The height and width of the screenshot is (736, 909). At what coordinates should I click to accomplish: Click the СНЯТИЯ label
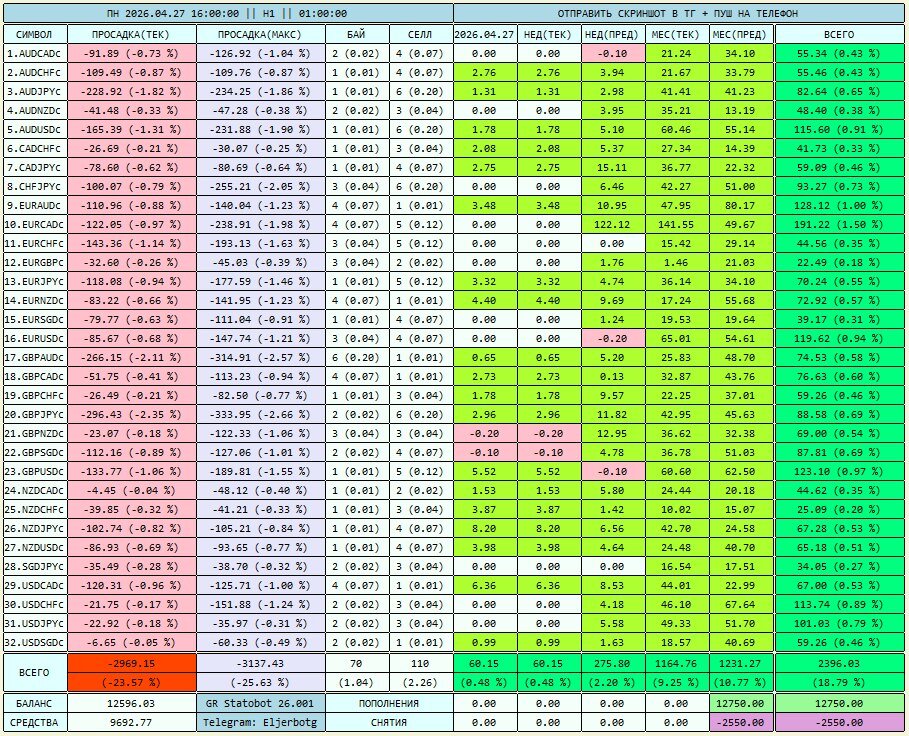389,723
